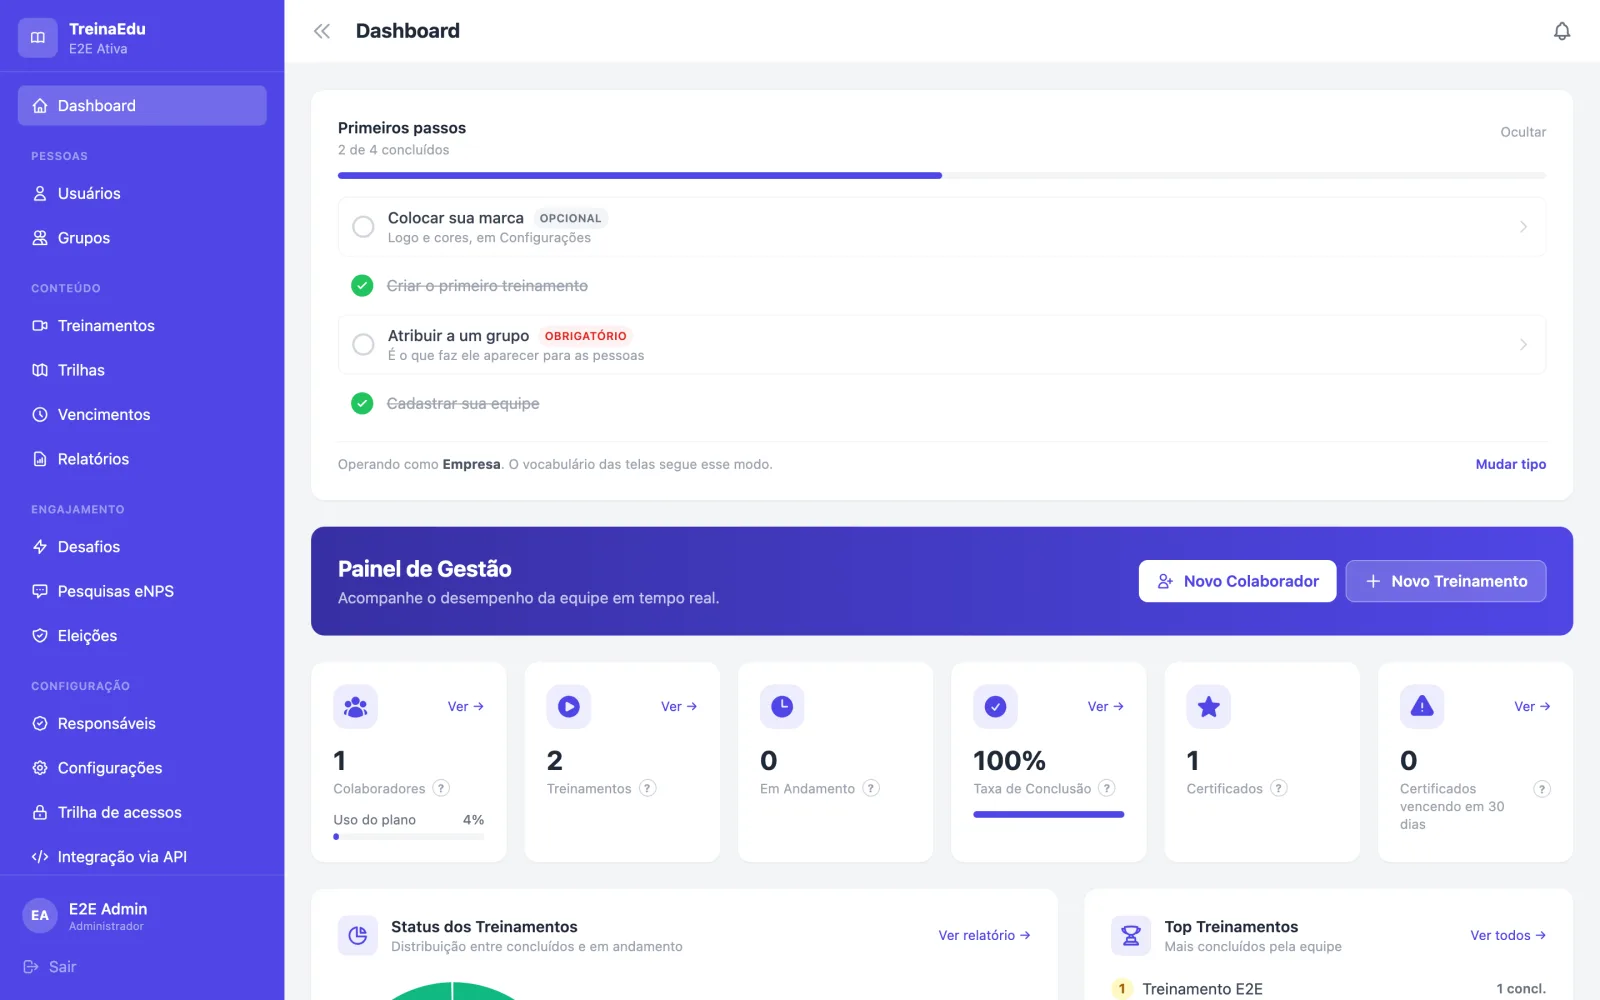This screenshot has height=1000, width=1600.
Task: Open Configurações in the sidebar
Action: pyautogui.click(x=142, y=768)
